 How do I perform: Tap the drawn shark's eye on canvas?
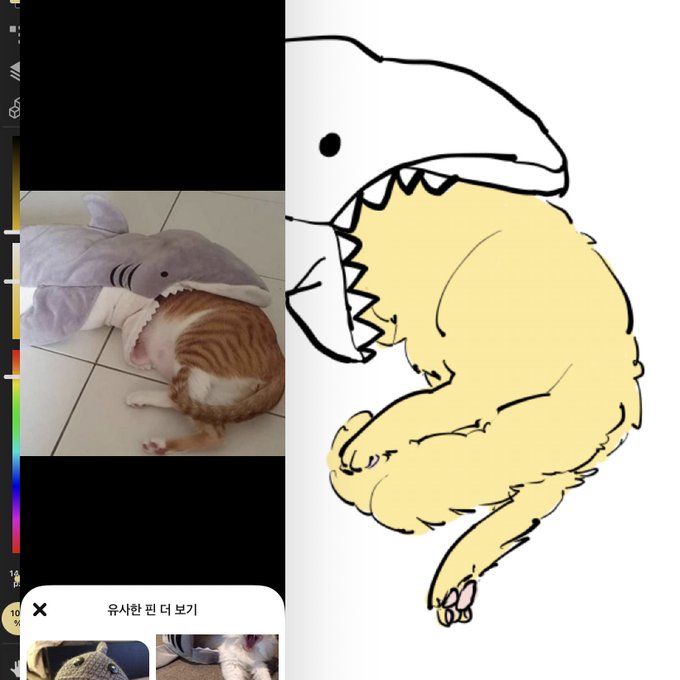coord(330,145)
